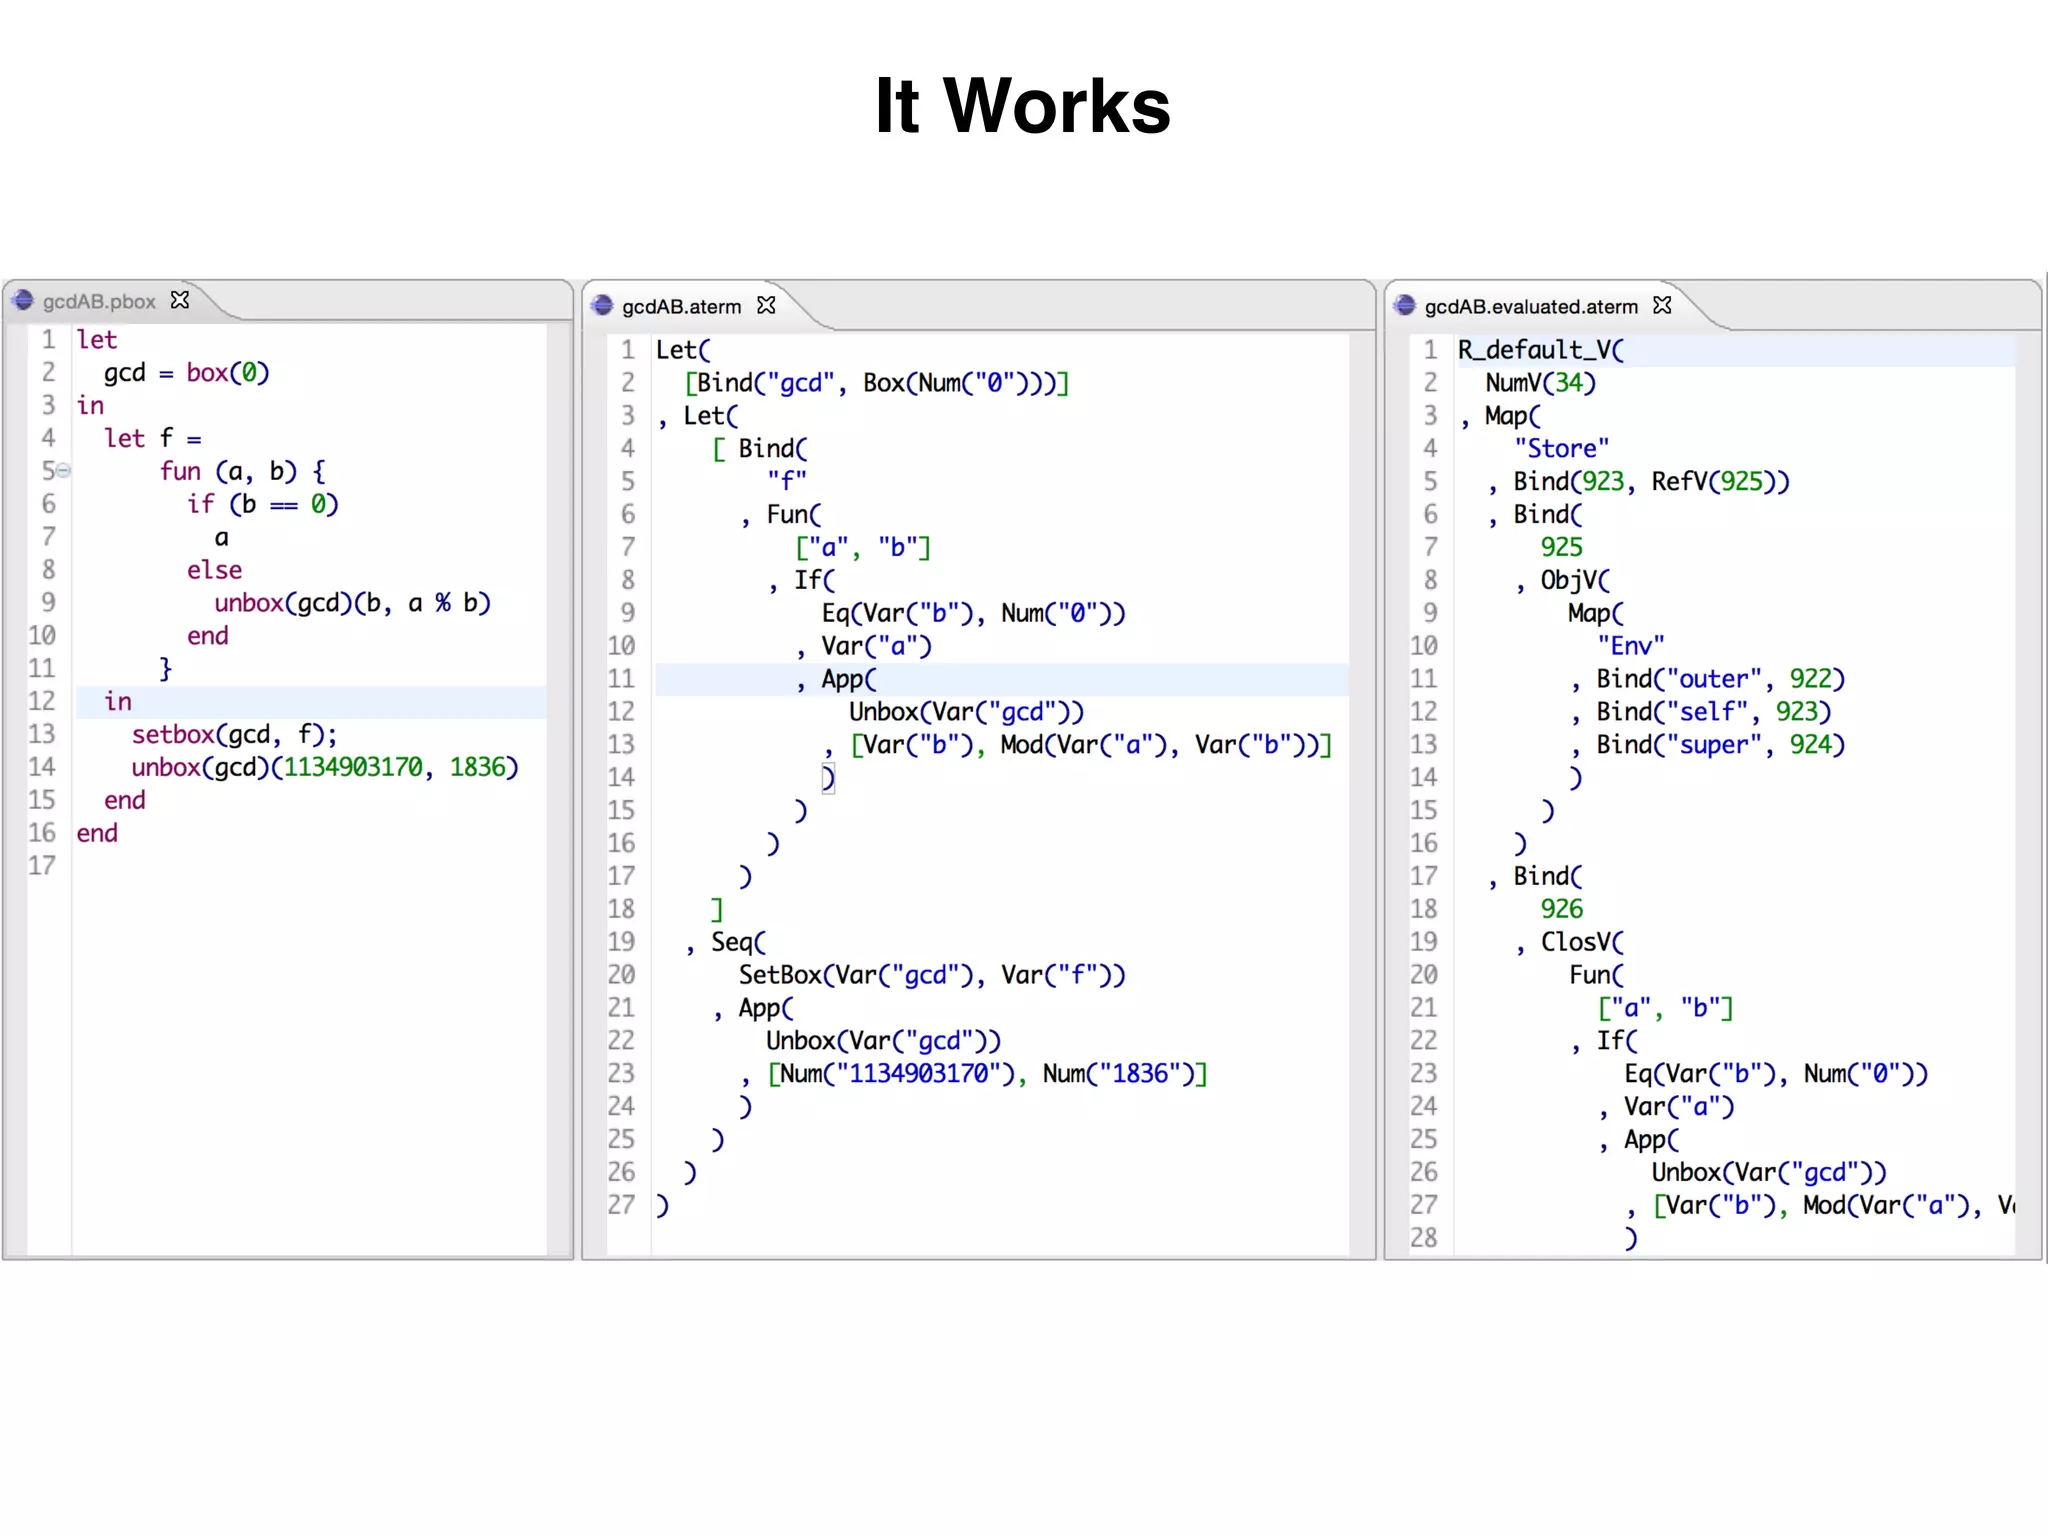Close the gcdAB.evaluated.aterm editor tab
Image resolution: width=2048 pixels, height=1536 pixels.
(x=1662, y=305)
